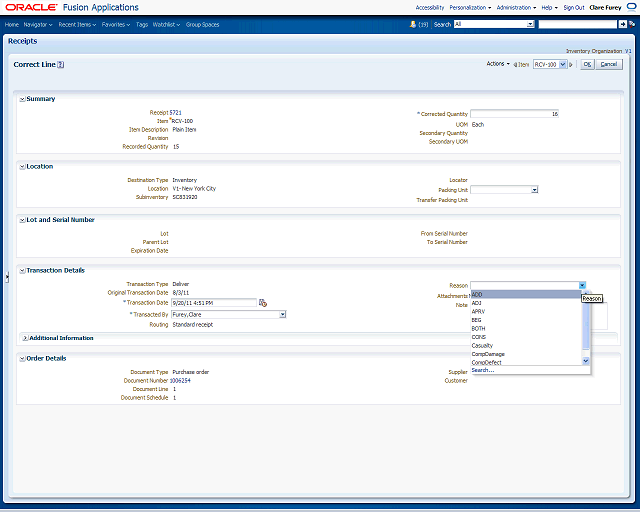Open the Packing Unit dropdown
This screenshot has height=512, width=640.
(x=535, y=189)
